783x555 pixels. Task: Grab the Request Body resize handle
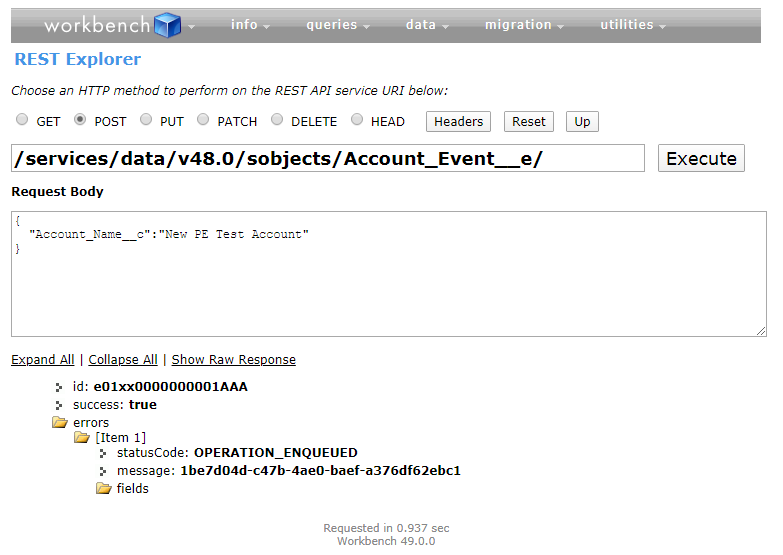tap(761, 331)
